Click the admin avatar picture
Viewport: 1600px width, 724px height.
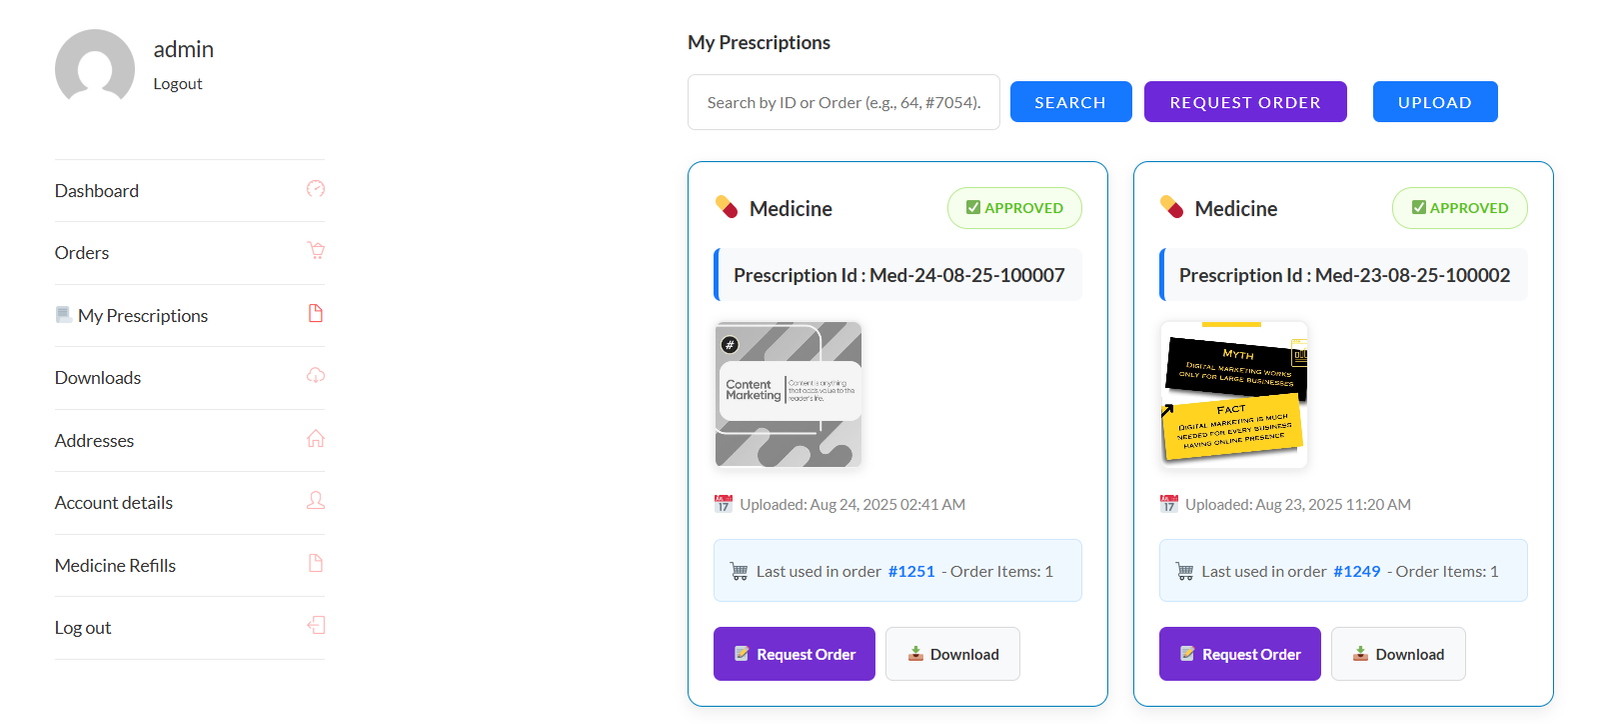coord(95,67)
